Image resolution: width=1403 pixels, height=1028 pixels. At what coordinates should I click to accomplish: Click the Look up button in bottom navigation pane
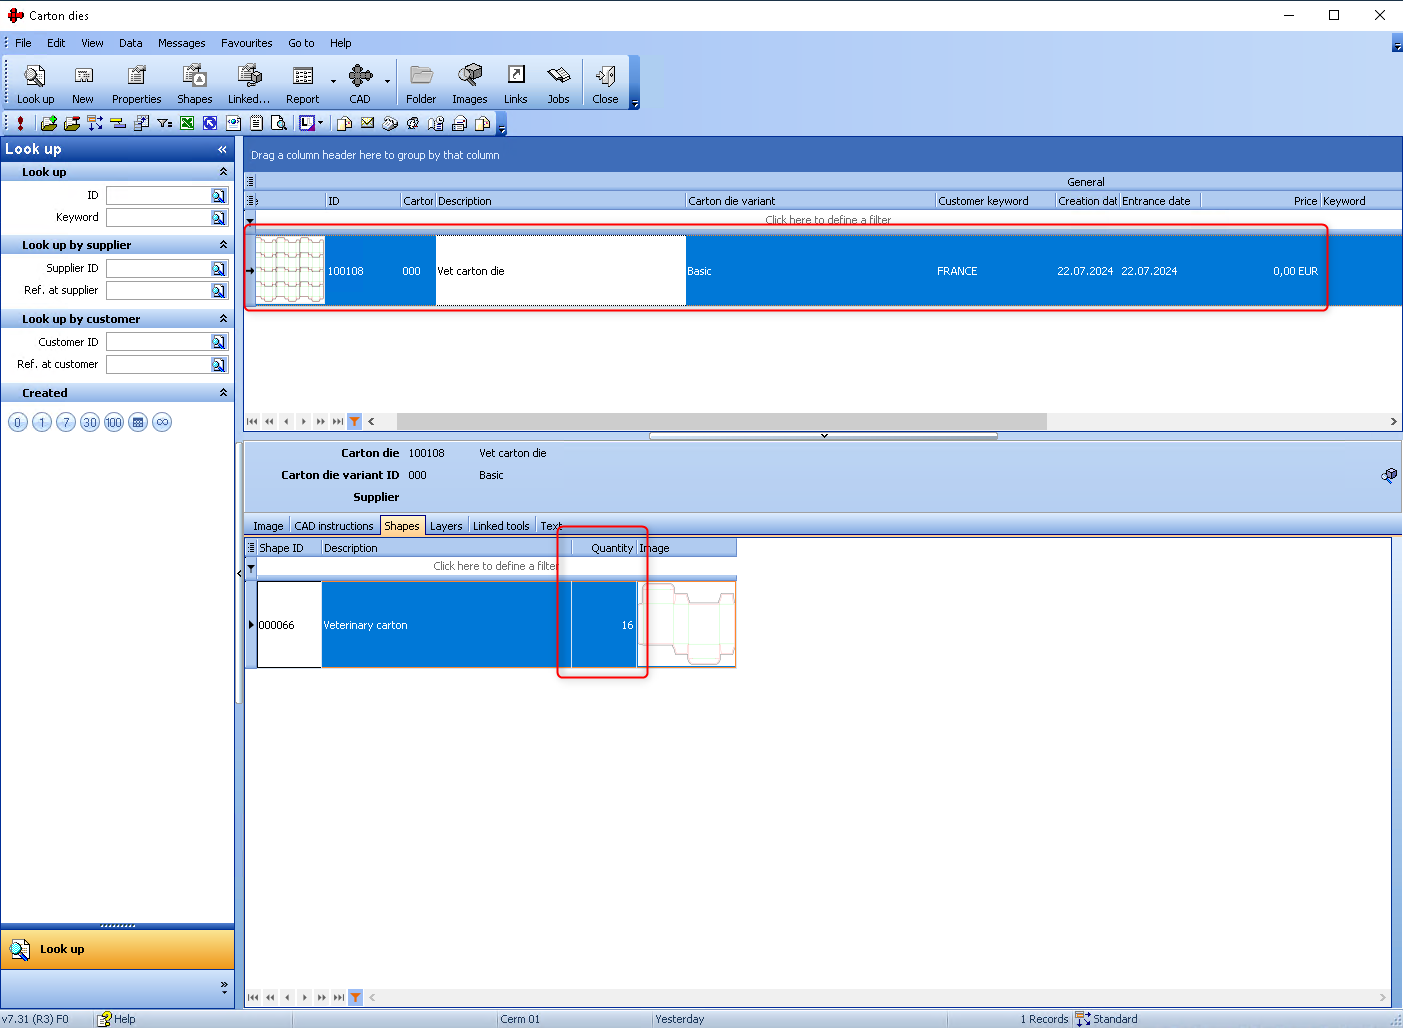pyautogui.click(x=117, y=949)
